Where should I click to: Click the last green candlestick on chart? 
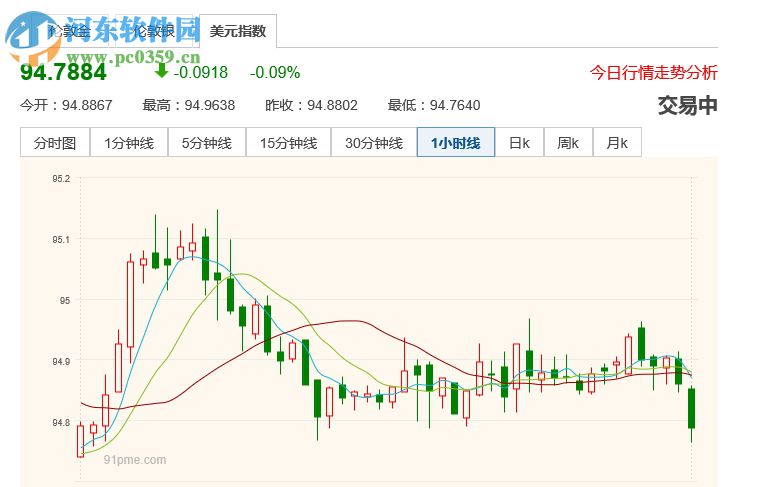click(x=692, y=408)
